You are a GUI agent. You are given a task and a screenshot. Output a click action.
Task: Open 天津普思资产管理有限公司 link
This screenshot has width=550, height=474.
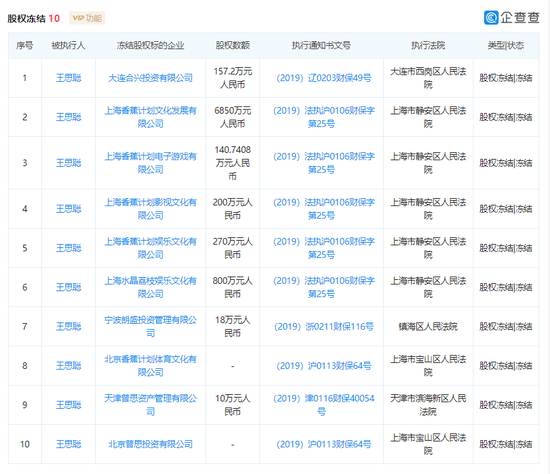(150, 405)
